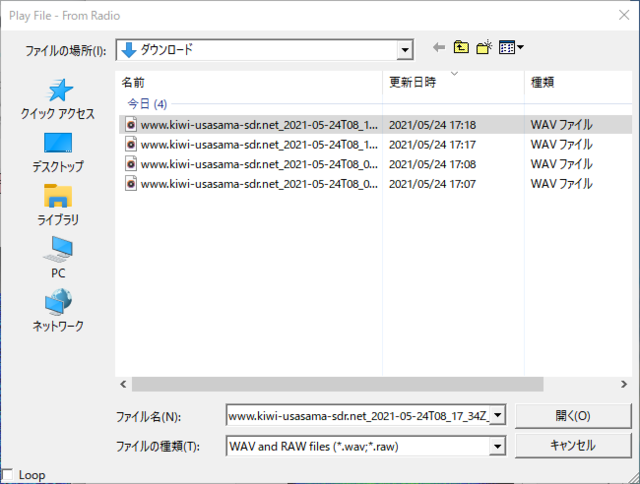Click WAV ファイル type in the 17:07 row
The width and height of the screenshot is (640, 484).
562,184
